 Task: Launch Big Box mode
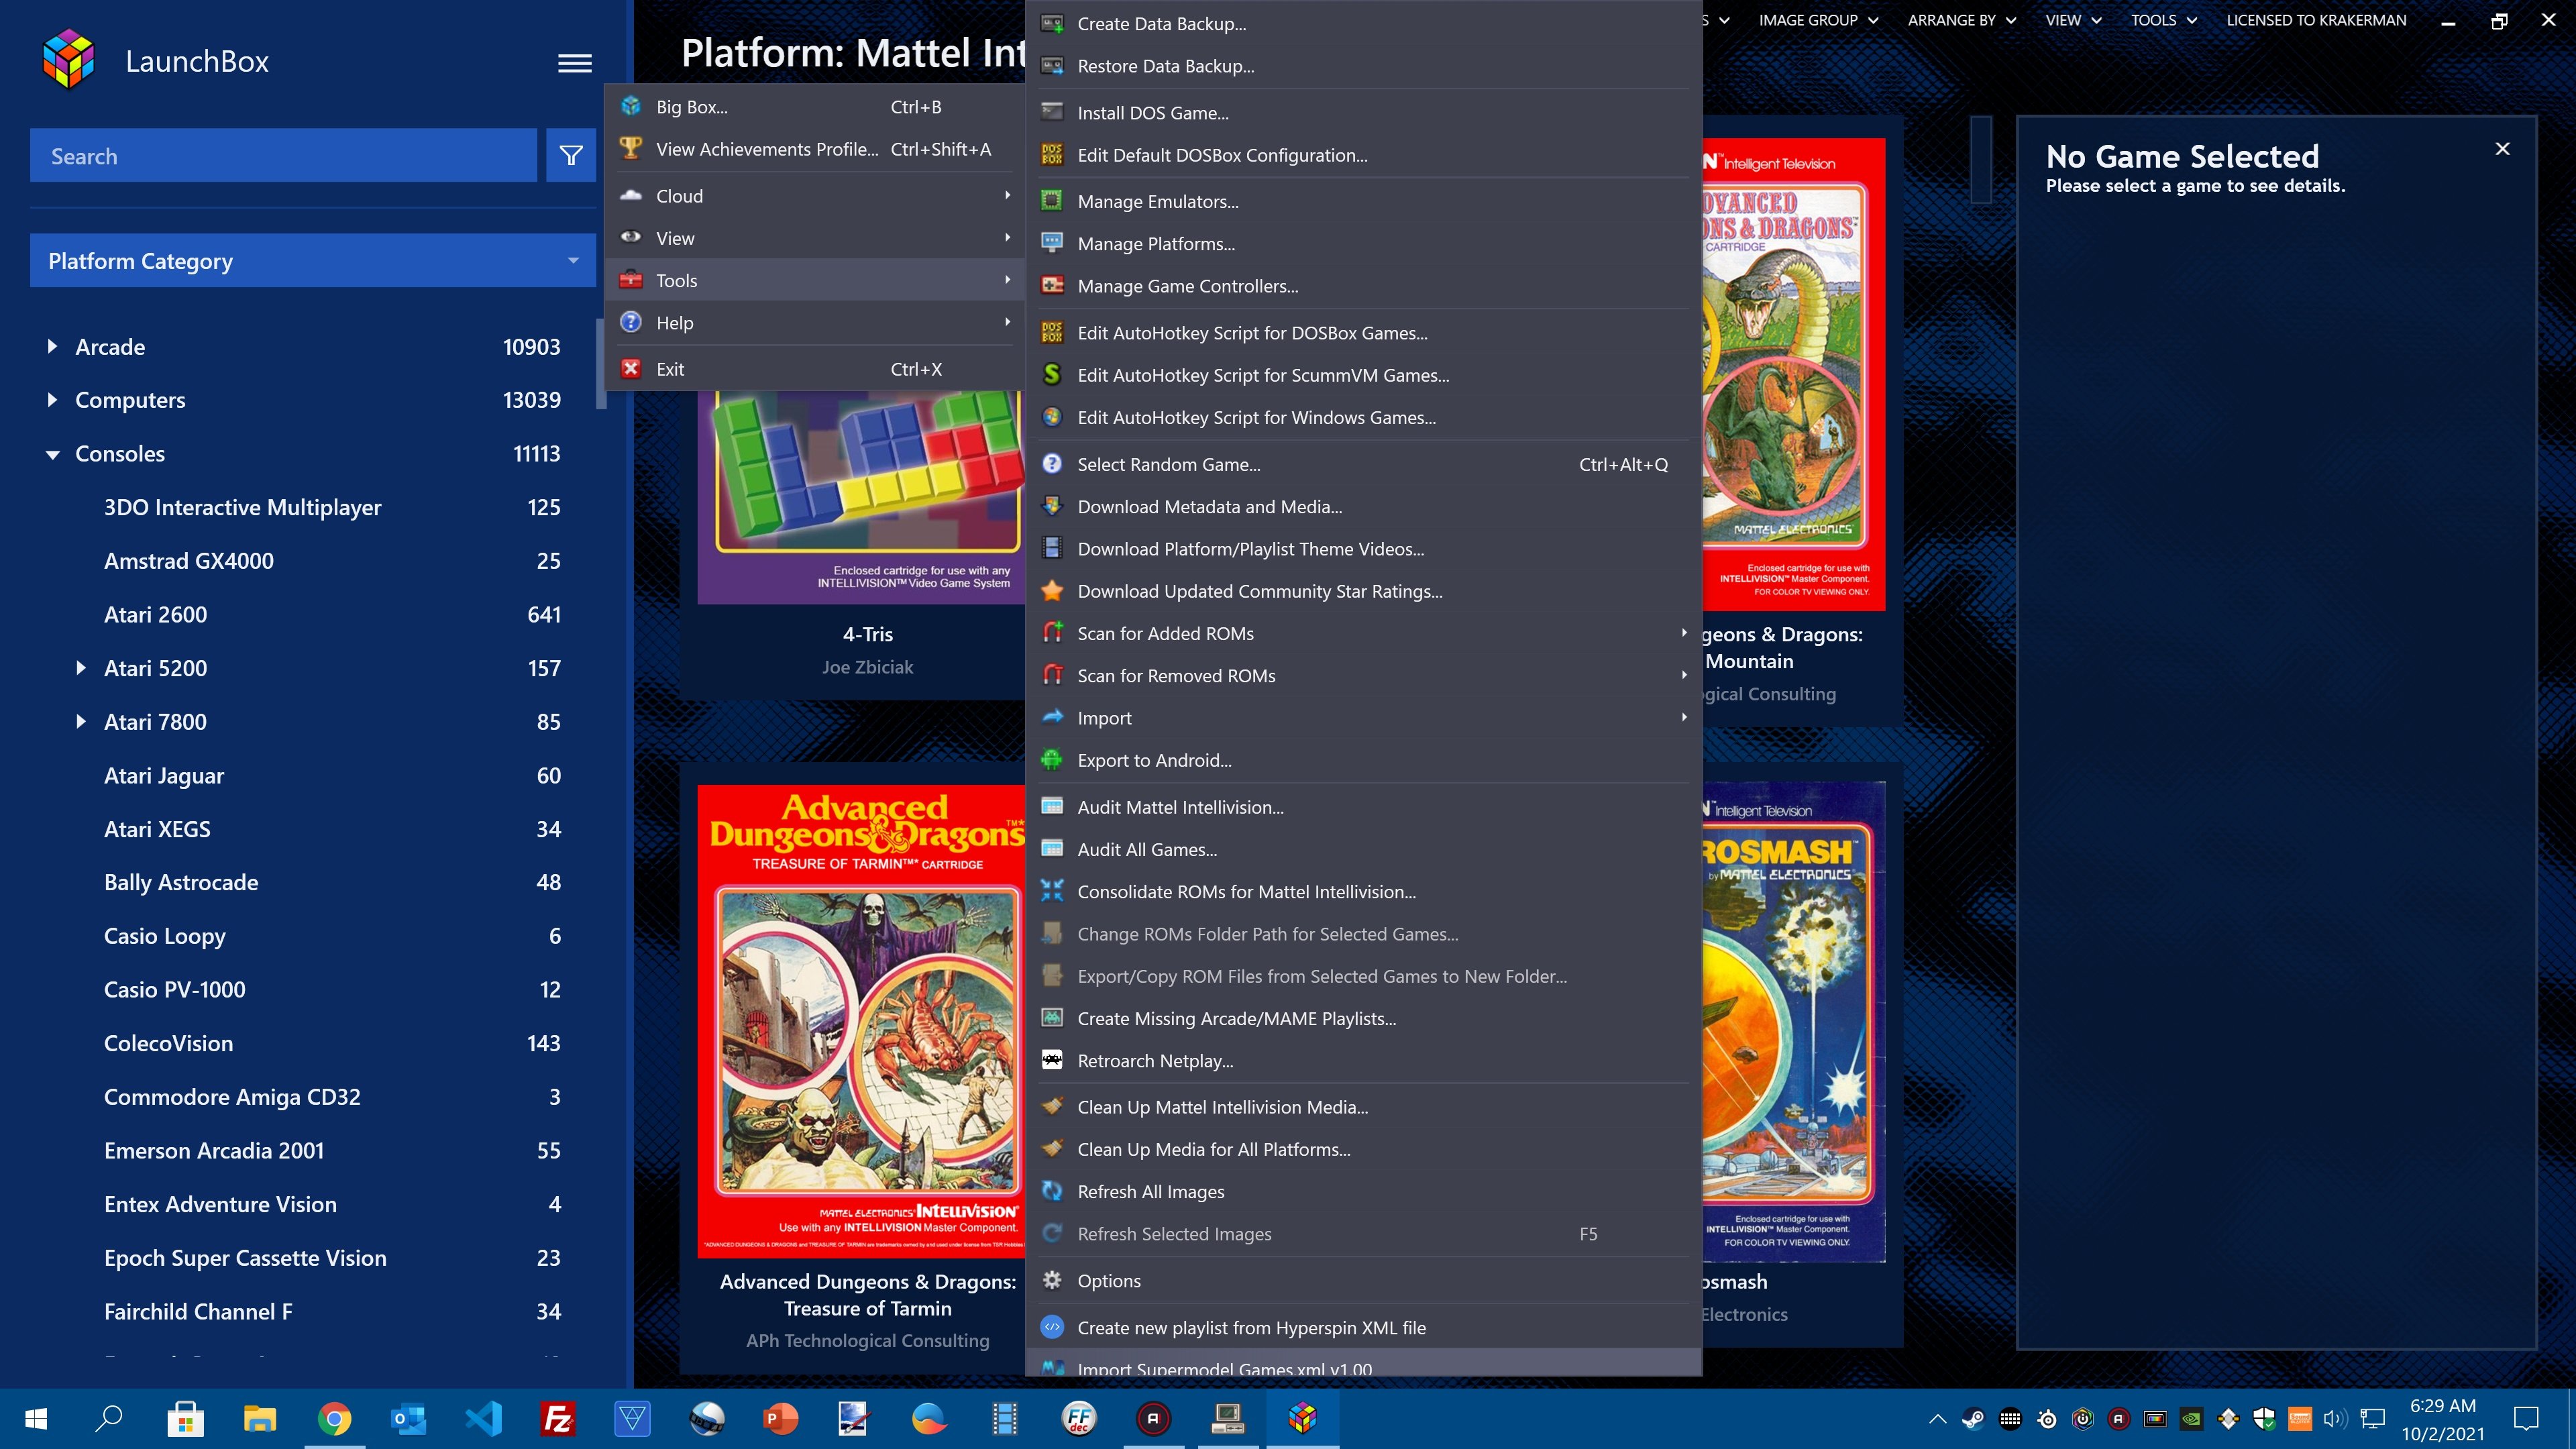tap(813, 107)
